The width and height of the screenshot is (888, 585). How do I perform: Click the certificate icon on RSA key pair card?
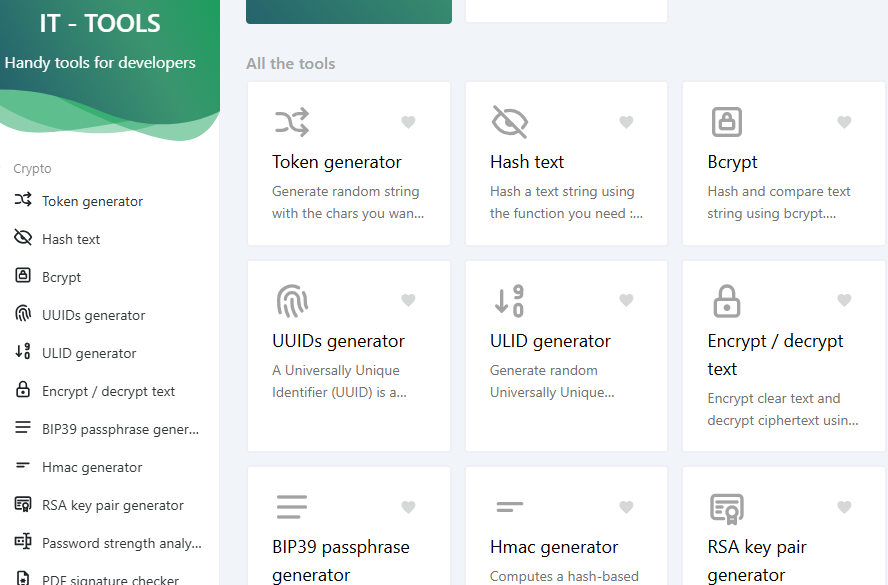[726, 508]
